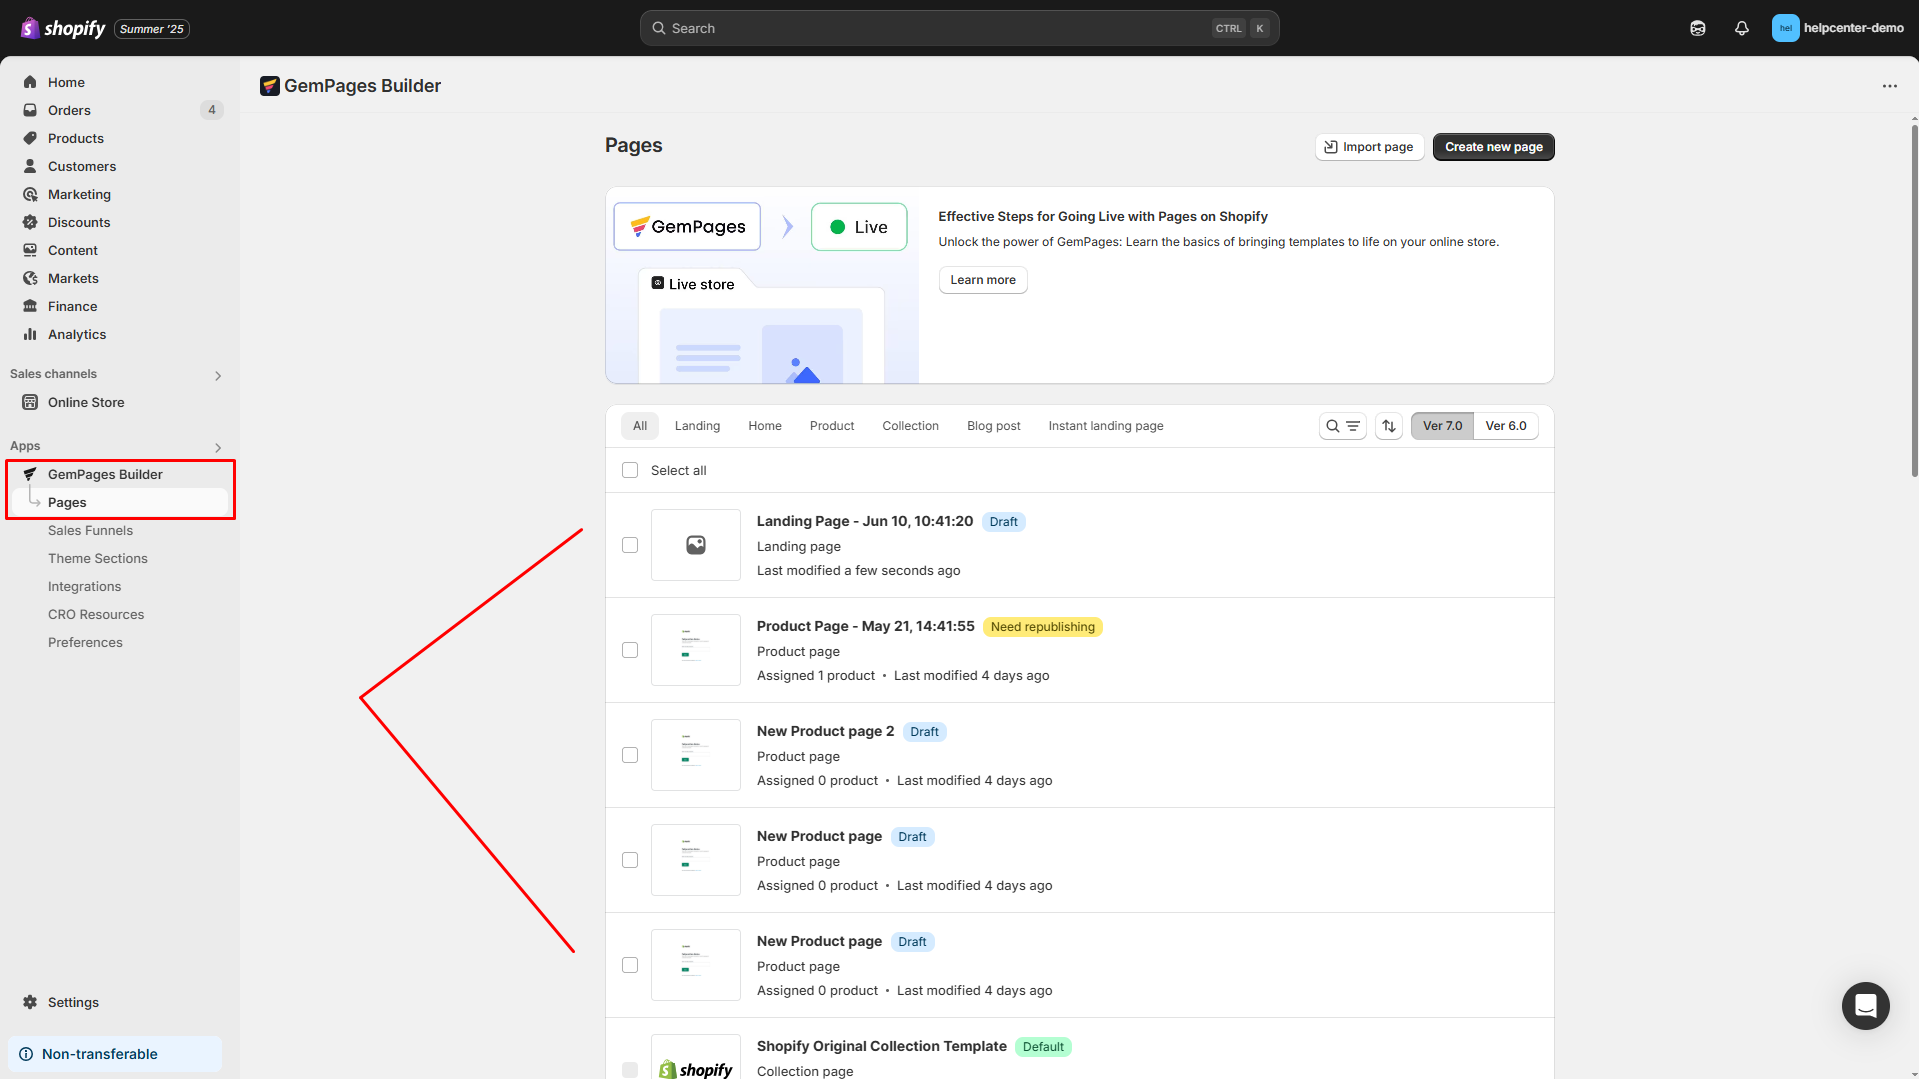Open the notification bell
Viewport: 1919px width, 1079px height.
[x=1741, y=28]
